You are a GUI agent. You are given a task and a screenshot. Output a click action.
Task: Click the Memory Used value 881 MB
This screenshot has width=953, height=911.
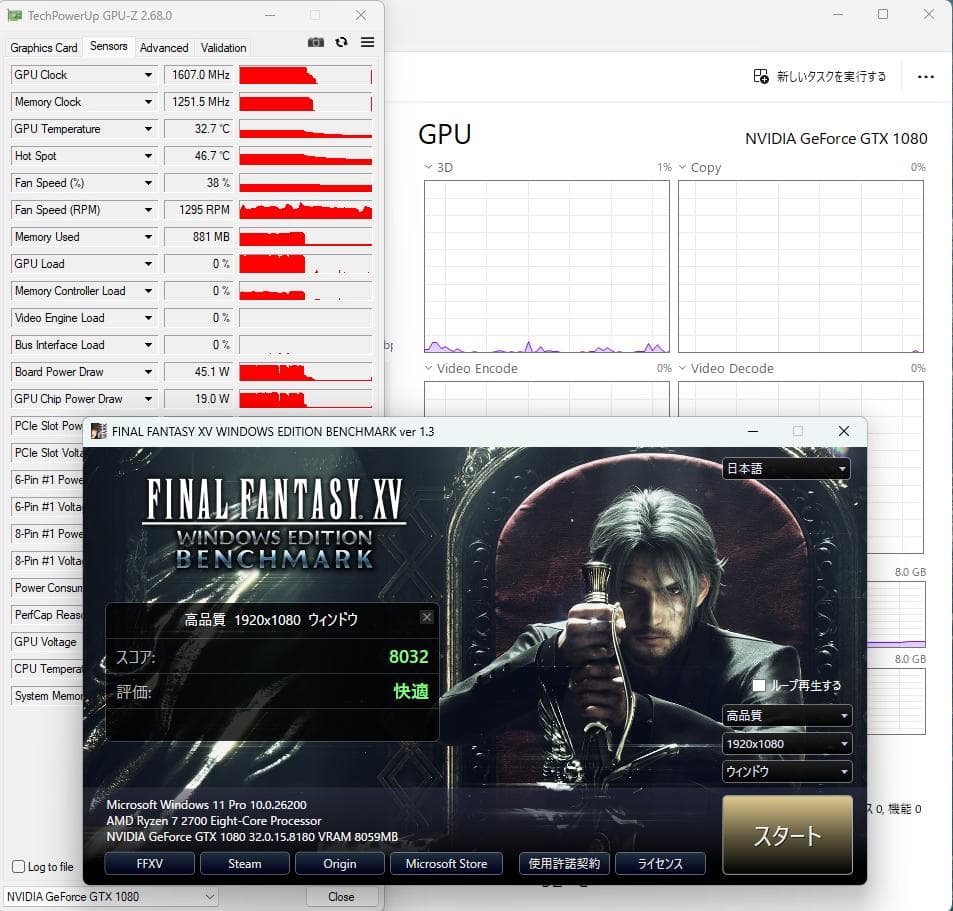pos(200,237)
